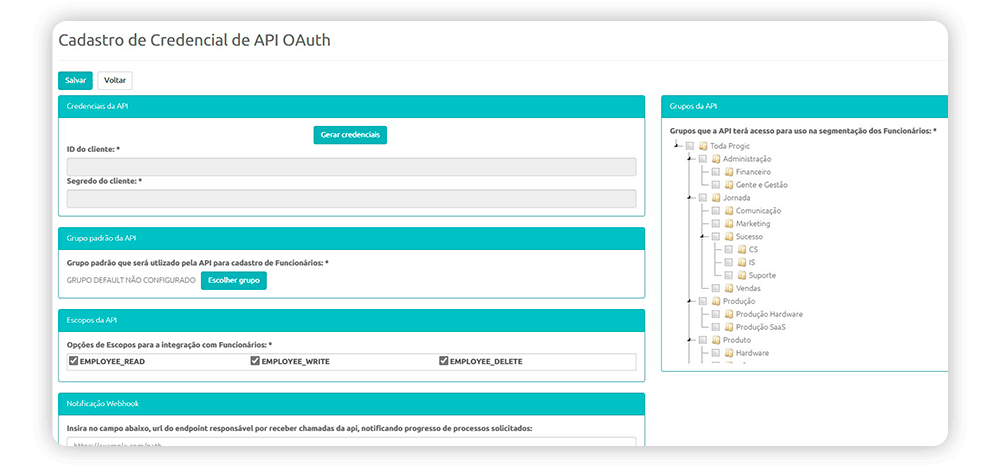This screenshot has height=472, width=1000.
Task: Click the Vendas label
Action: click(748, 288)
